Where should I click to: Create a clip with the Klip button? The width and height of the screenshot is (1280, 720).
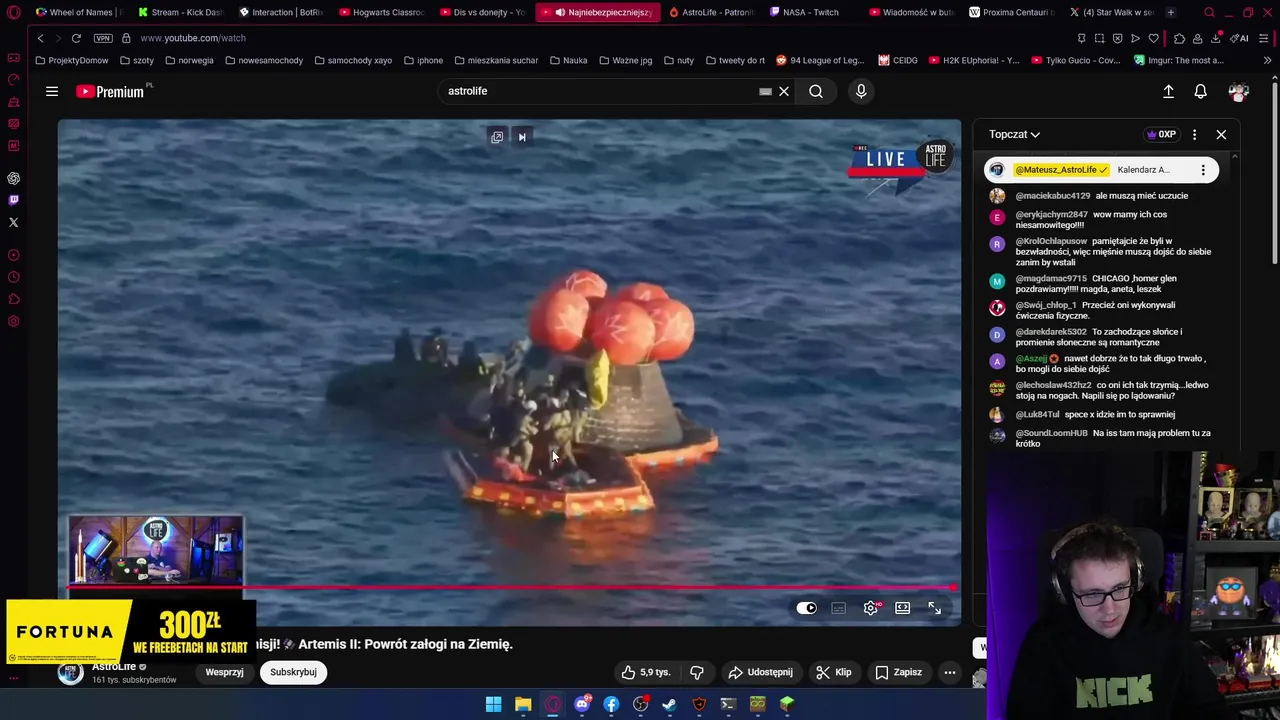[x=833, y=672]
